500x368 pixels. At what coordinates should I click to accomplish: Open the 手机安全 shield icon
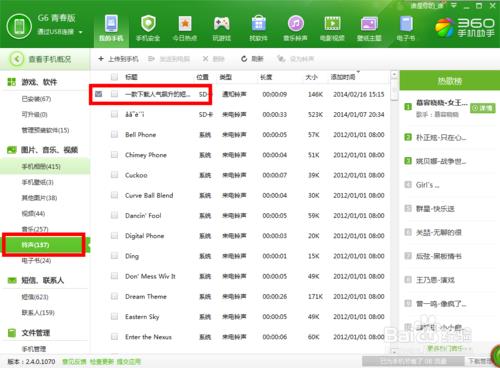tap(148, 24)
